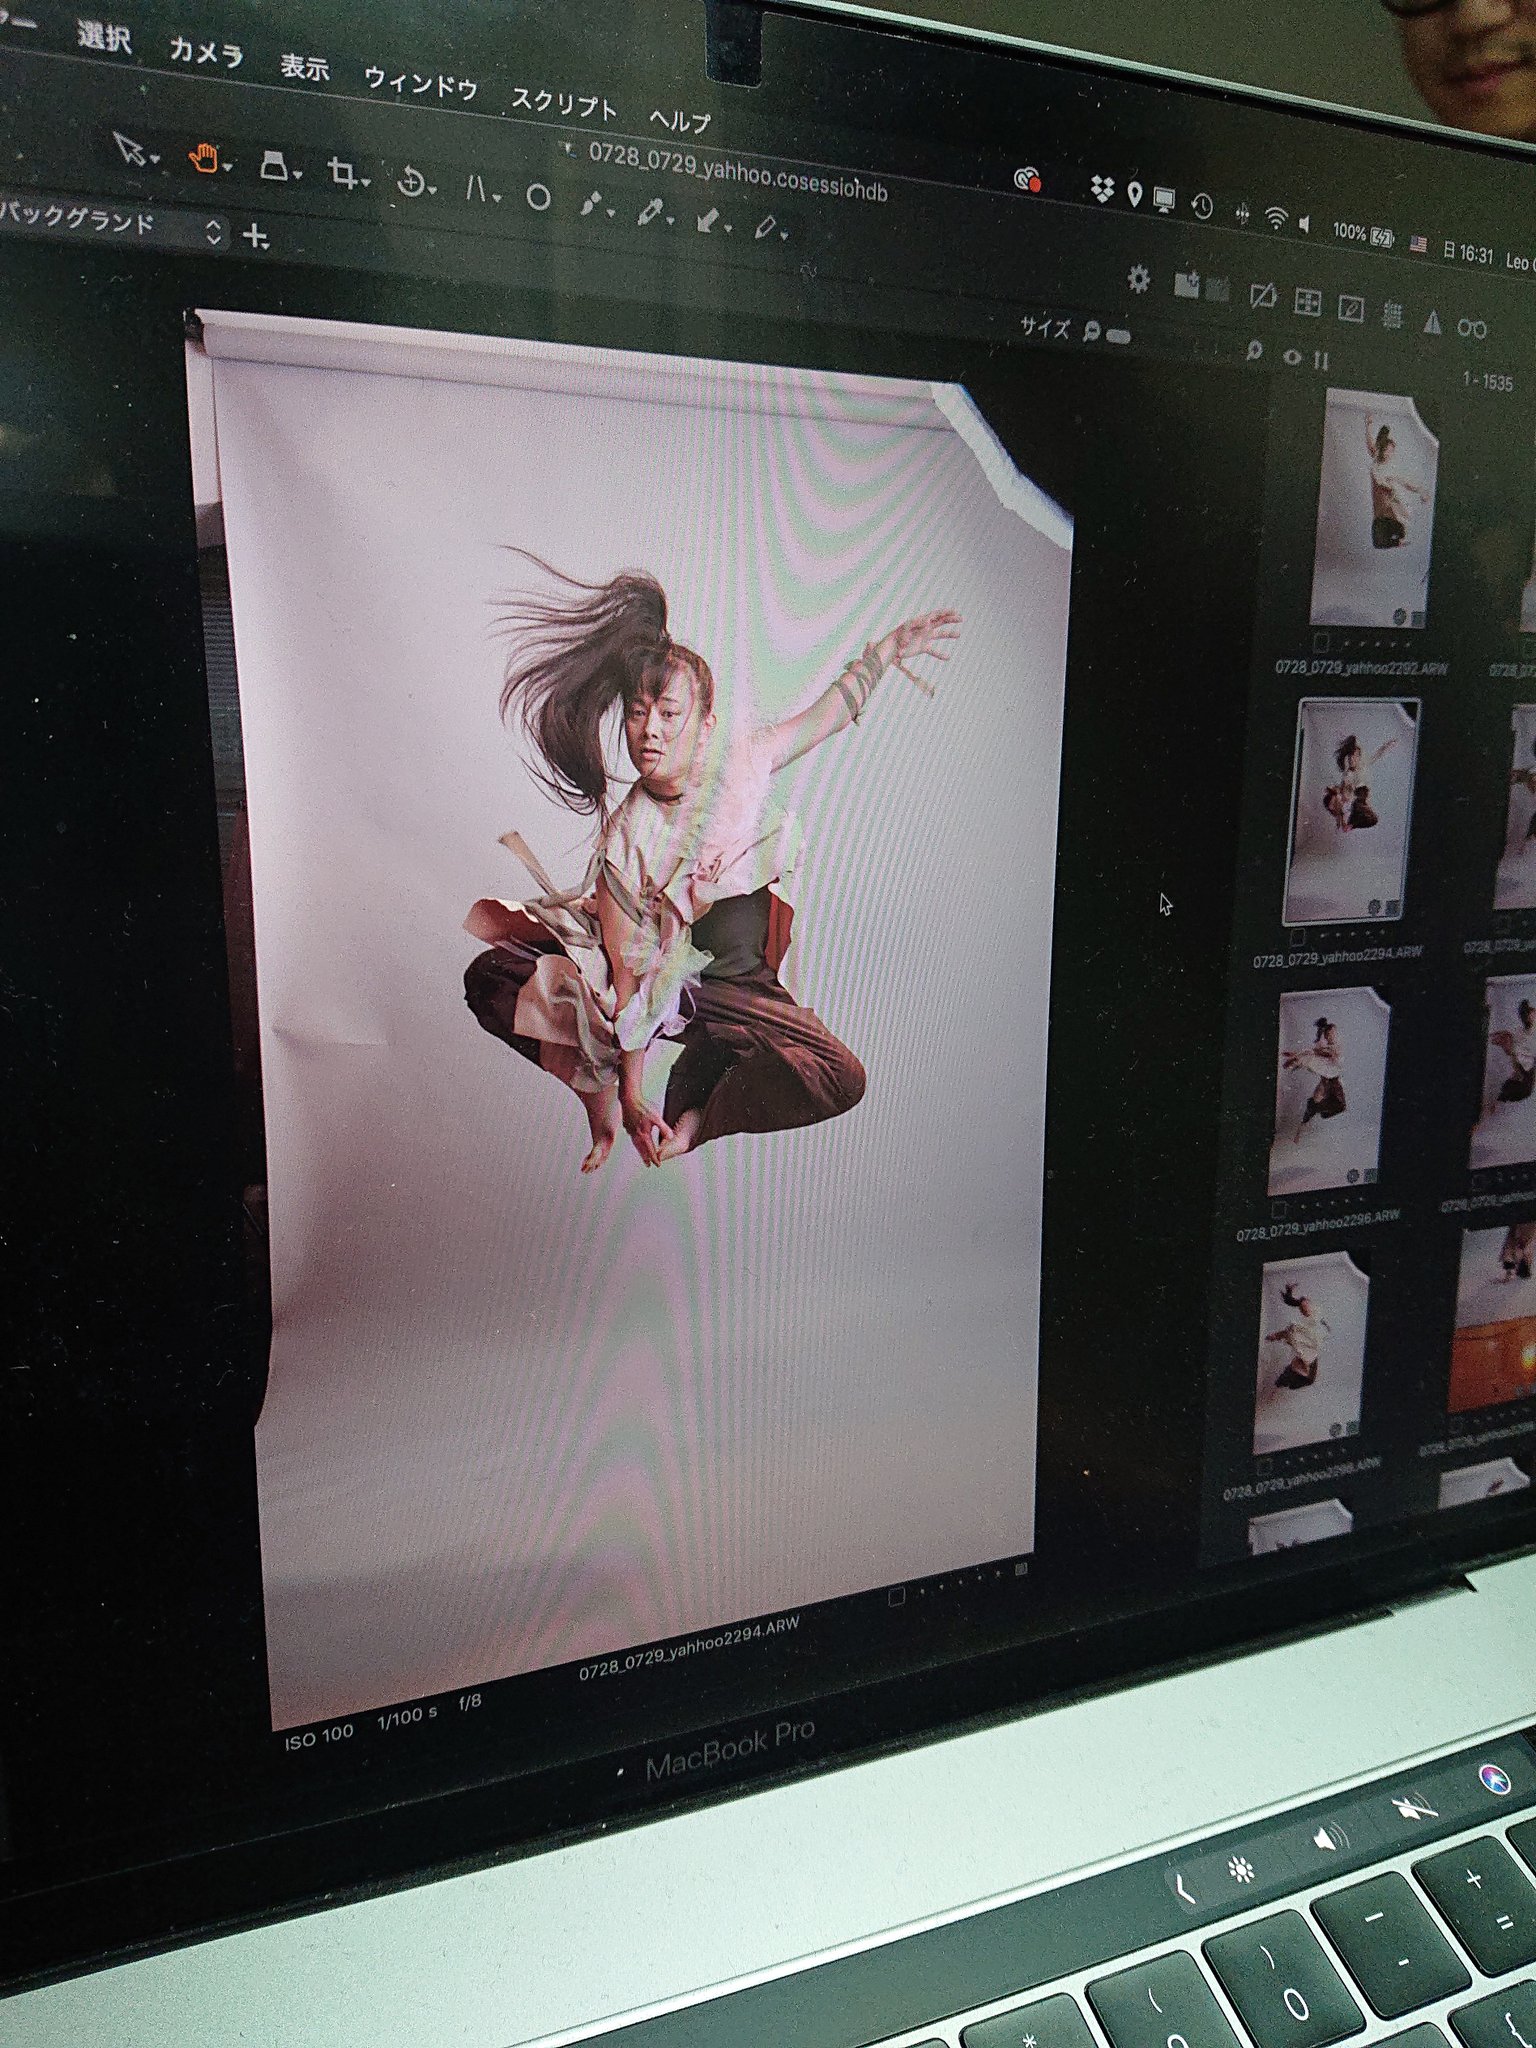The image size is (1536, 2048).
Task: Click the Leo user name in menu bar
Action: point(1519,261)
